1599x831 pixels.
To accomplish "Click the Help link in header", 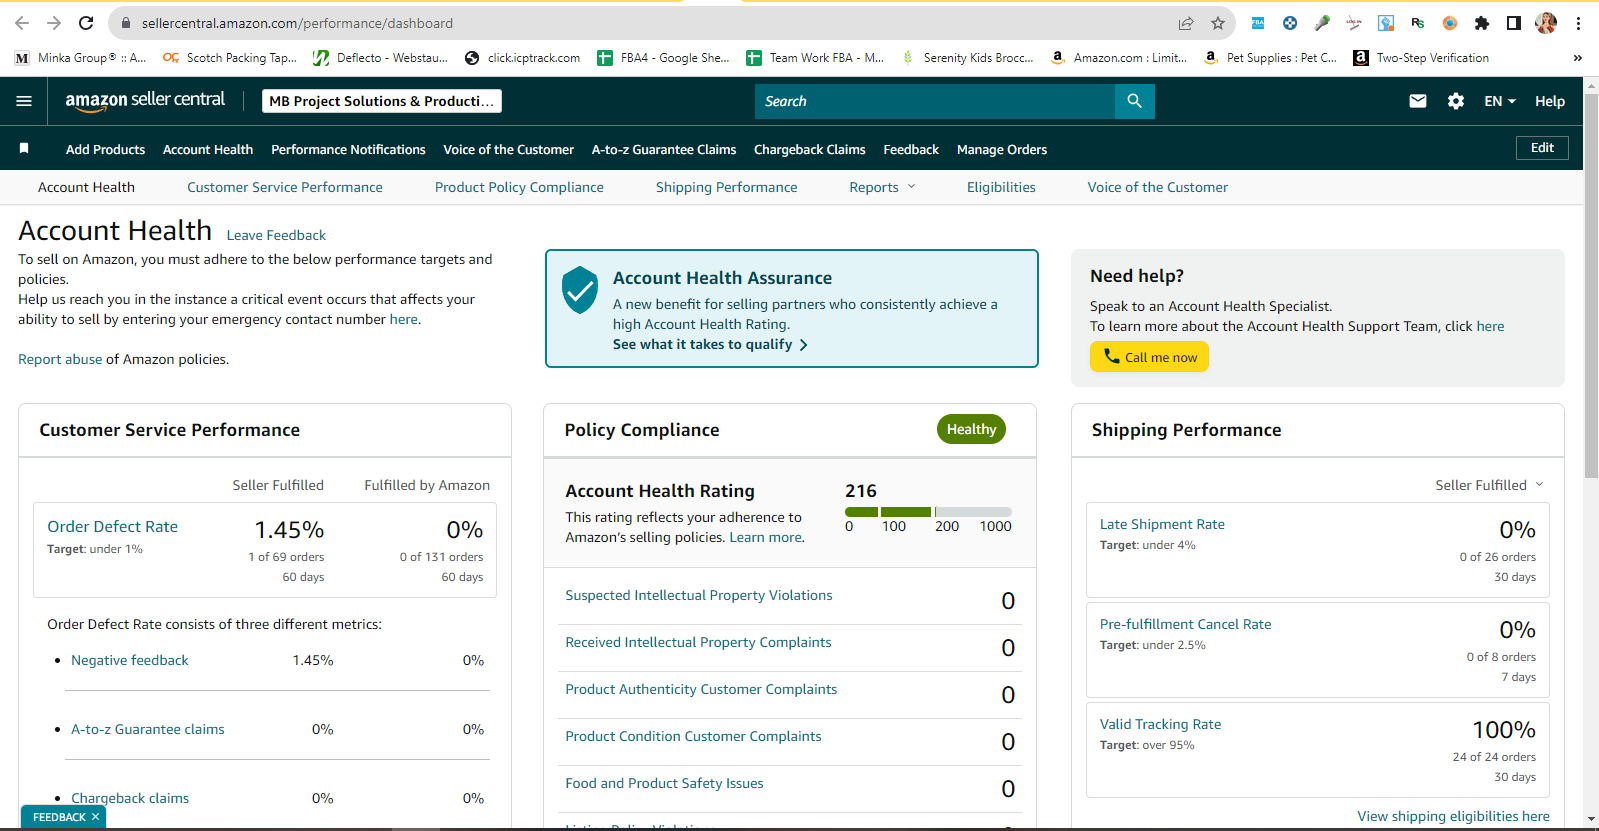I will coord(1550,101).
